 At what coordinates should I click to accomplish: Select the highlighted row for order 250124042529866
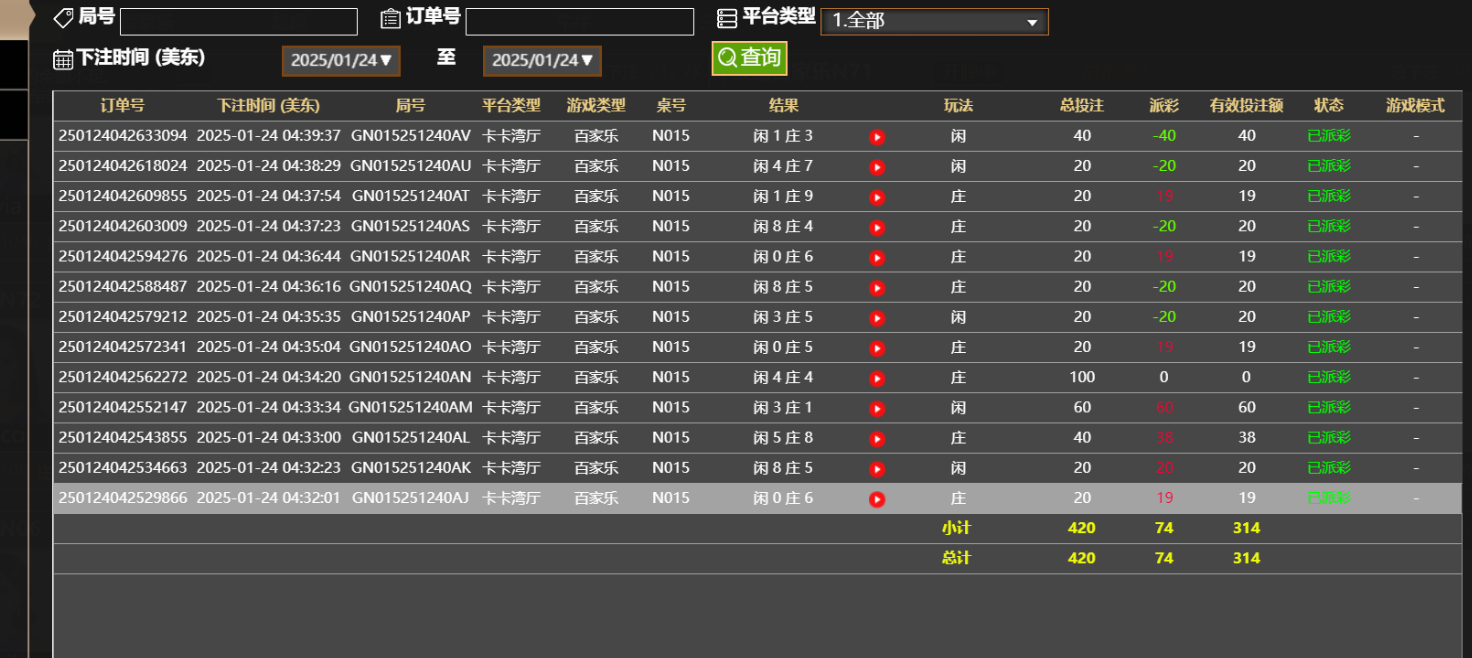click(400, 497)
